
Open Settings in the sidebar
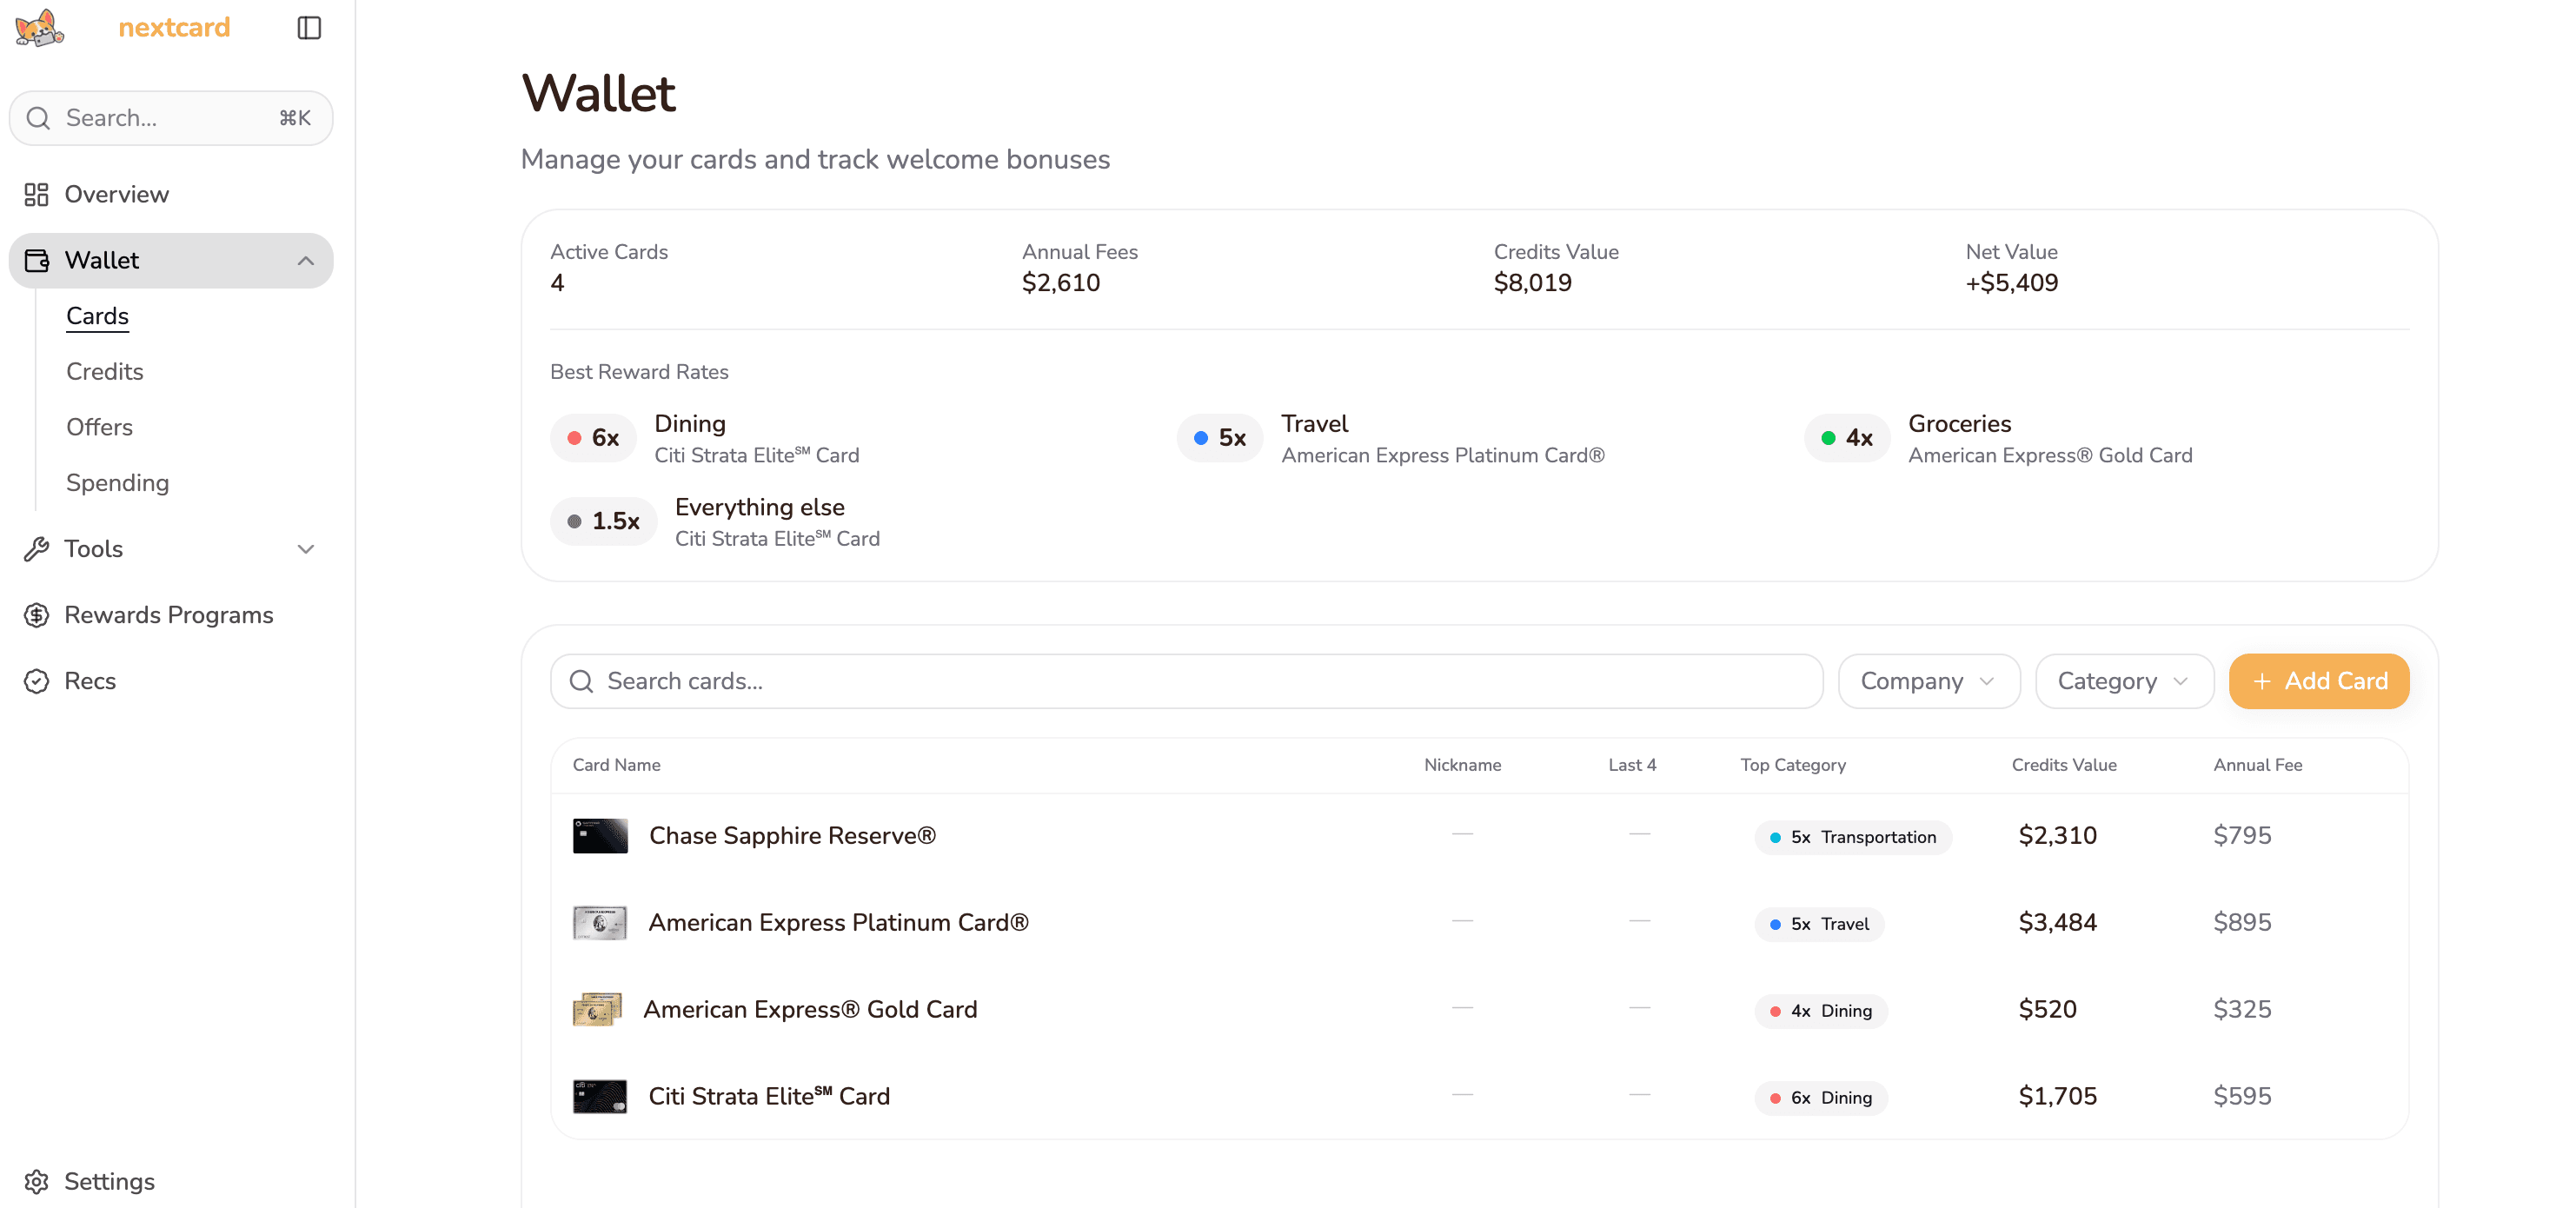171,1181
